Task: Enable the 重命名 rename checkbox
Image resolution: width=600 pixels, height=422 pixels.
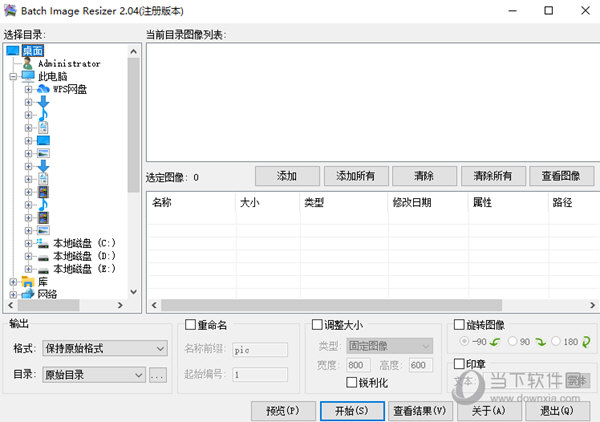Action: [x=190, y=325]
